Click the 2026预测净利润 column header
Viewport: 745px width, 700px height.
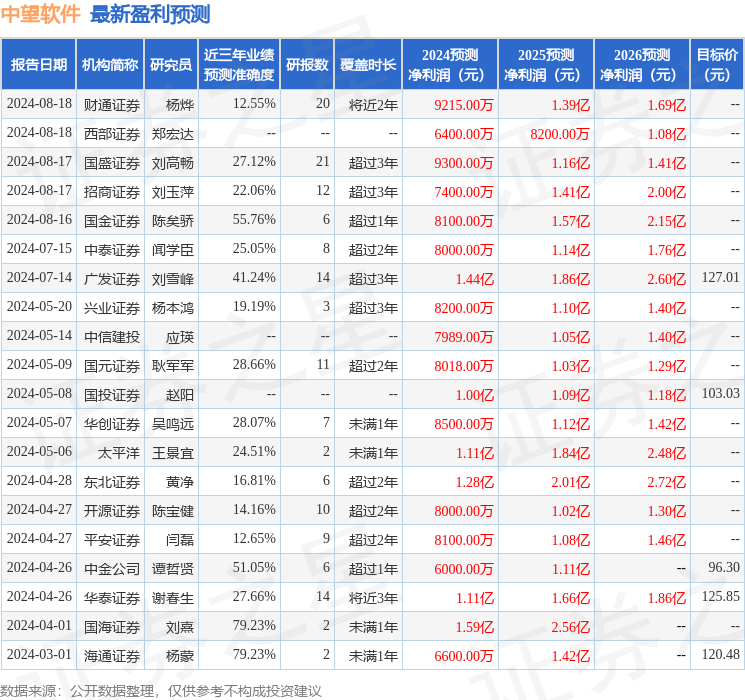[642, 65]
